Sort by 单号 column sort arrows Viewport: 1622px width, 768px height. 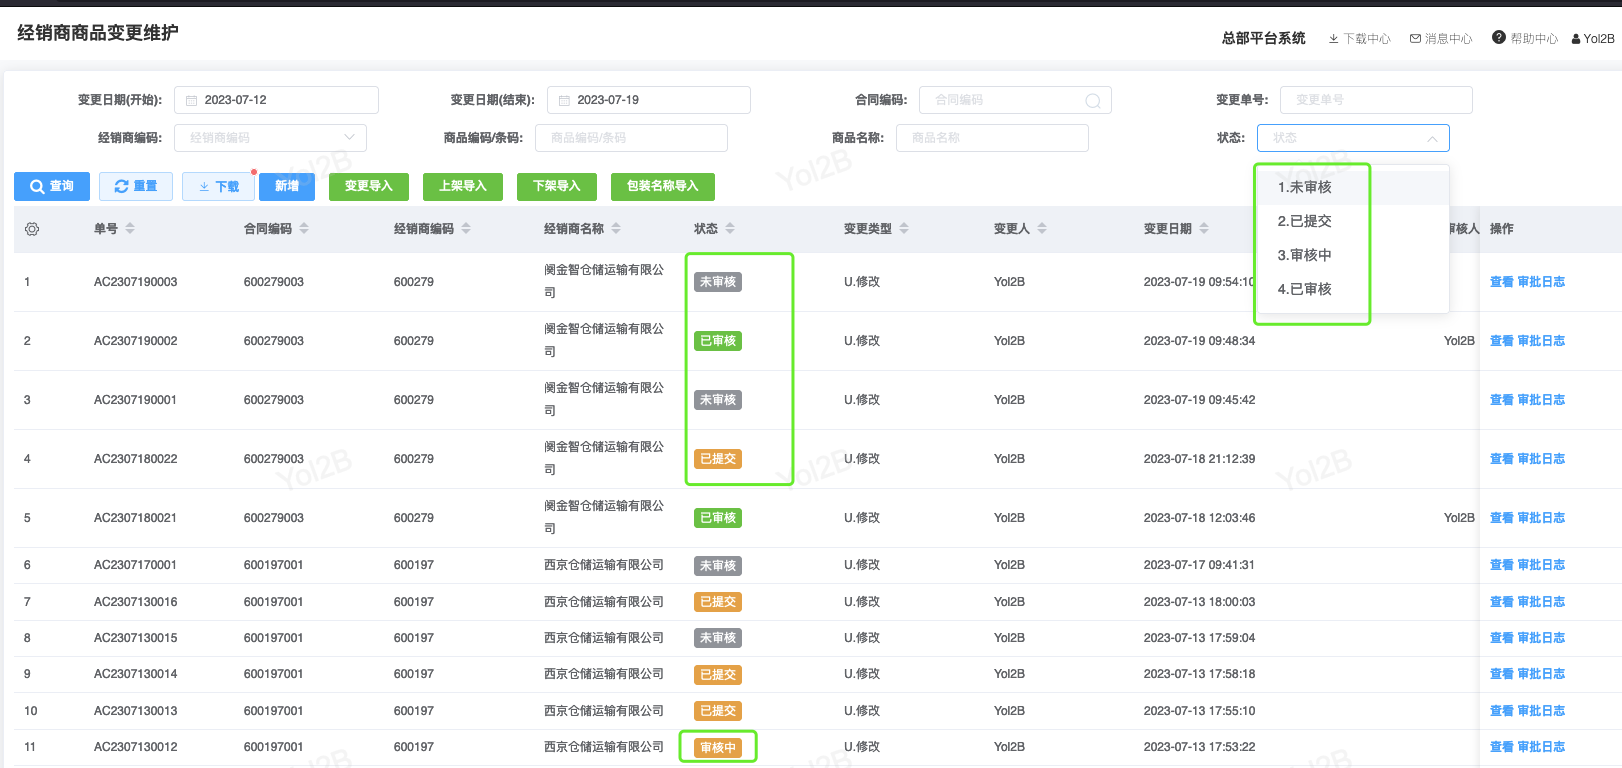point(130,229)
